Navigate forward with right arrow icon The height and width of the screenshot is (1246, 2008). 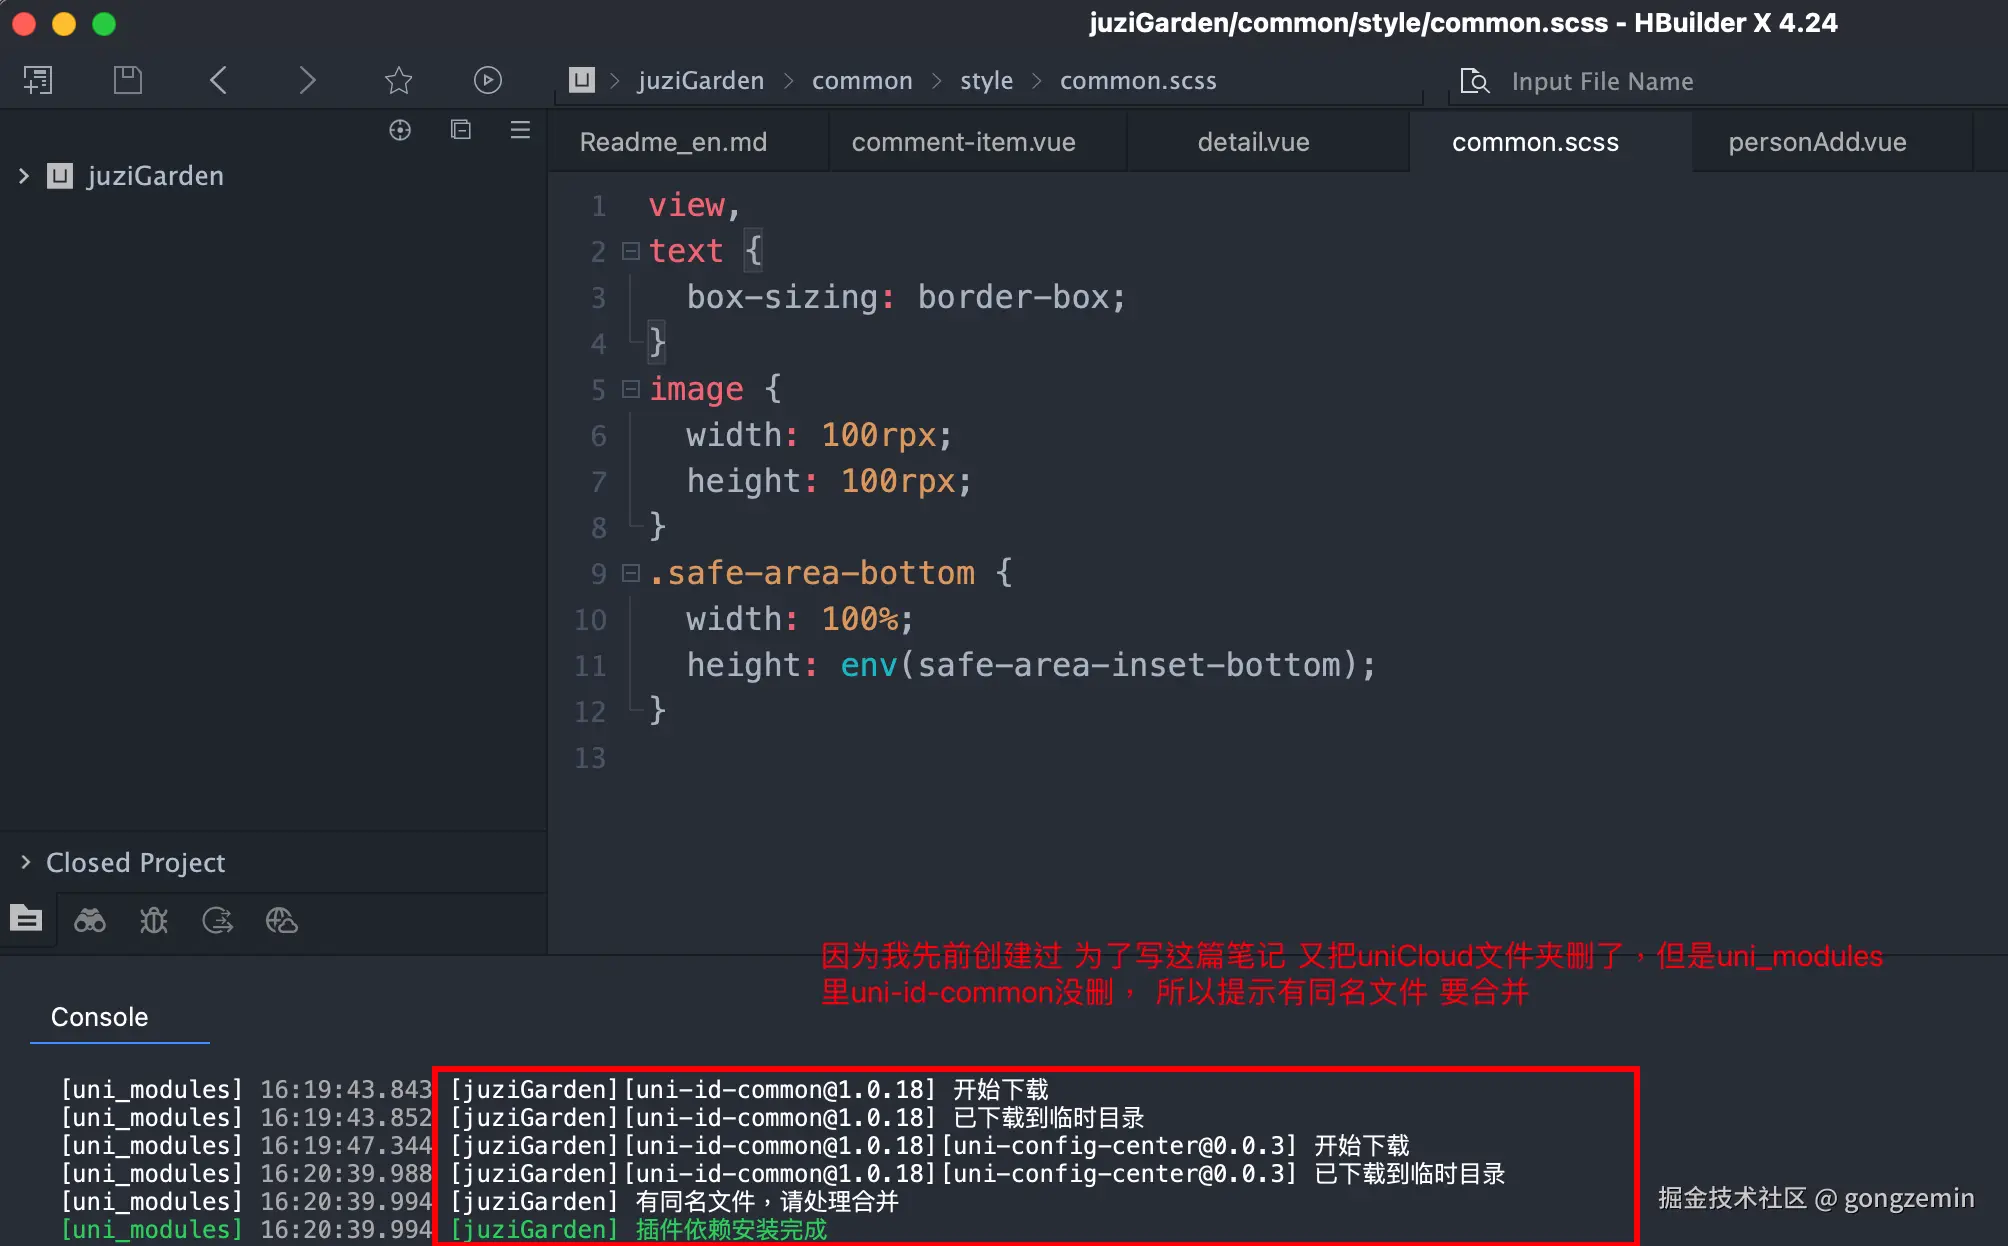[307, 80]
